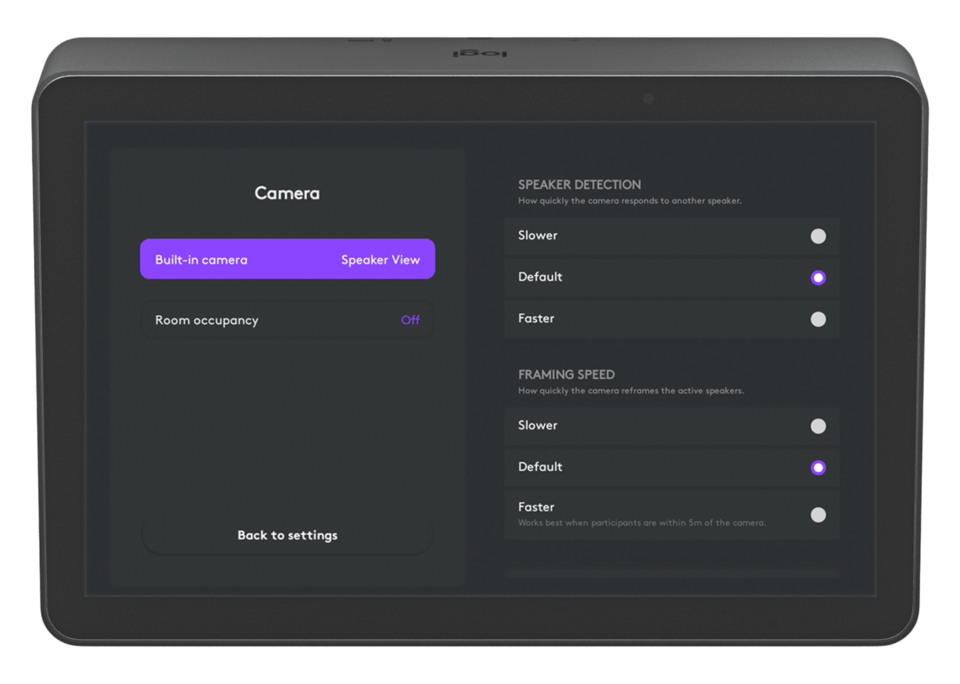The image size is (960, 684).
Task: Click the SPEAKER DETECTION section heading
Action: click(x=579, y=185)
